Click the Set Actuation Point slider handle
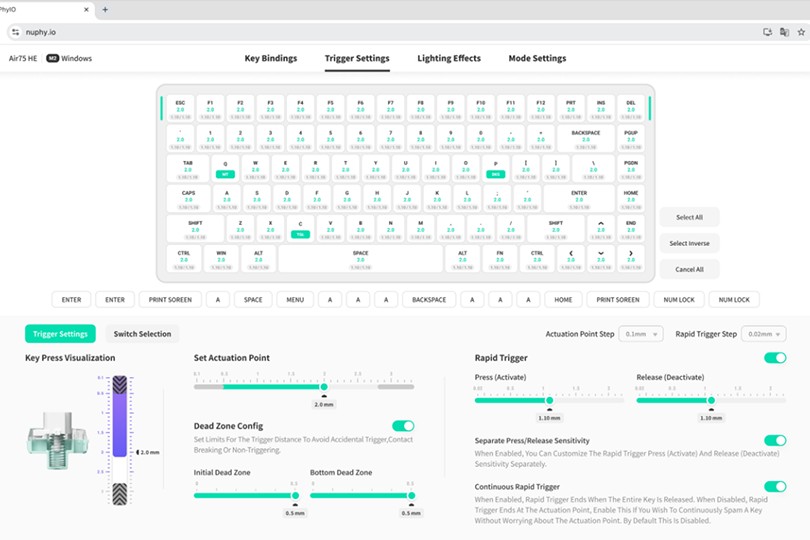Image resolution: width=810 pixels, height=540 pixels. point(324,386)
